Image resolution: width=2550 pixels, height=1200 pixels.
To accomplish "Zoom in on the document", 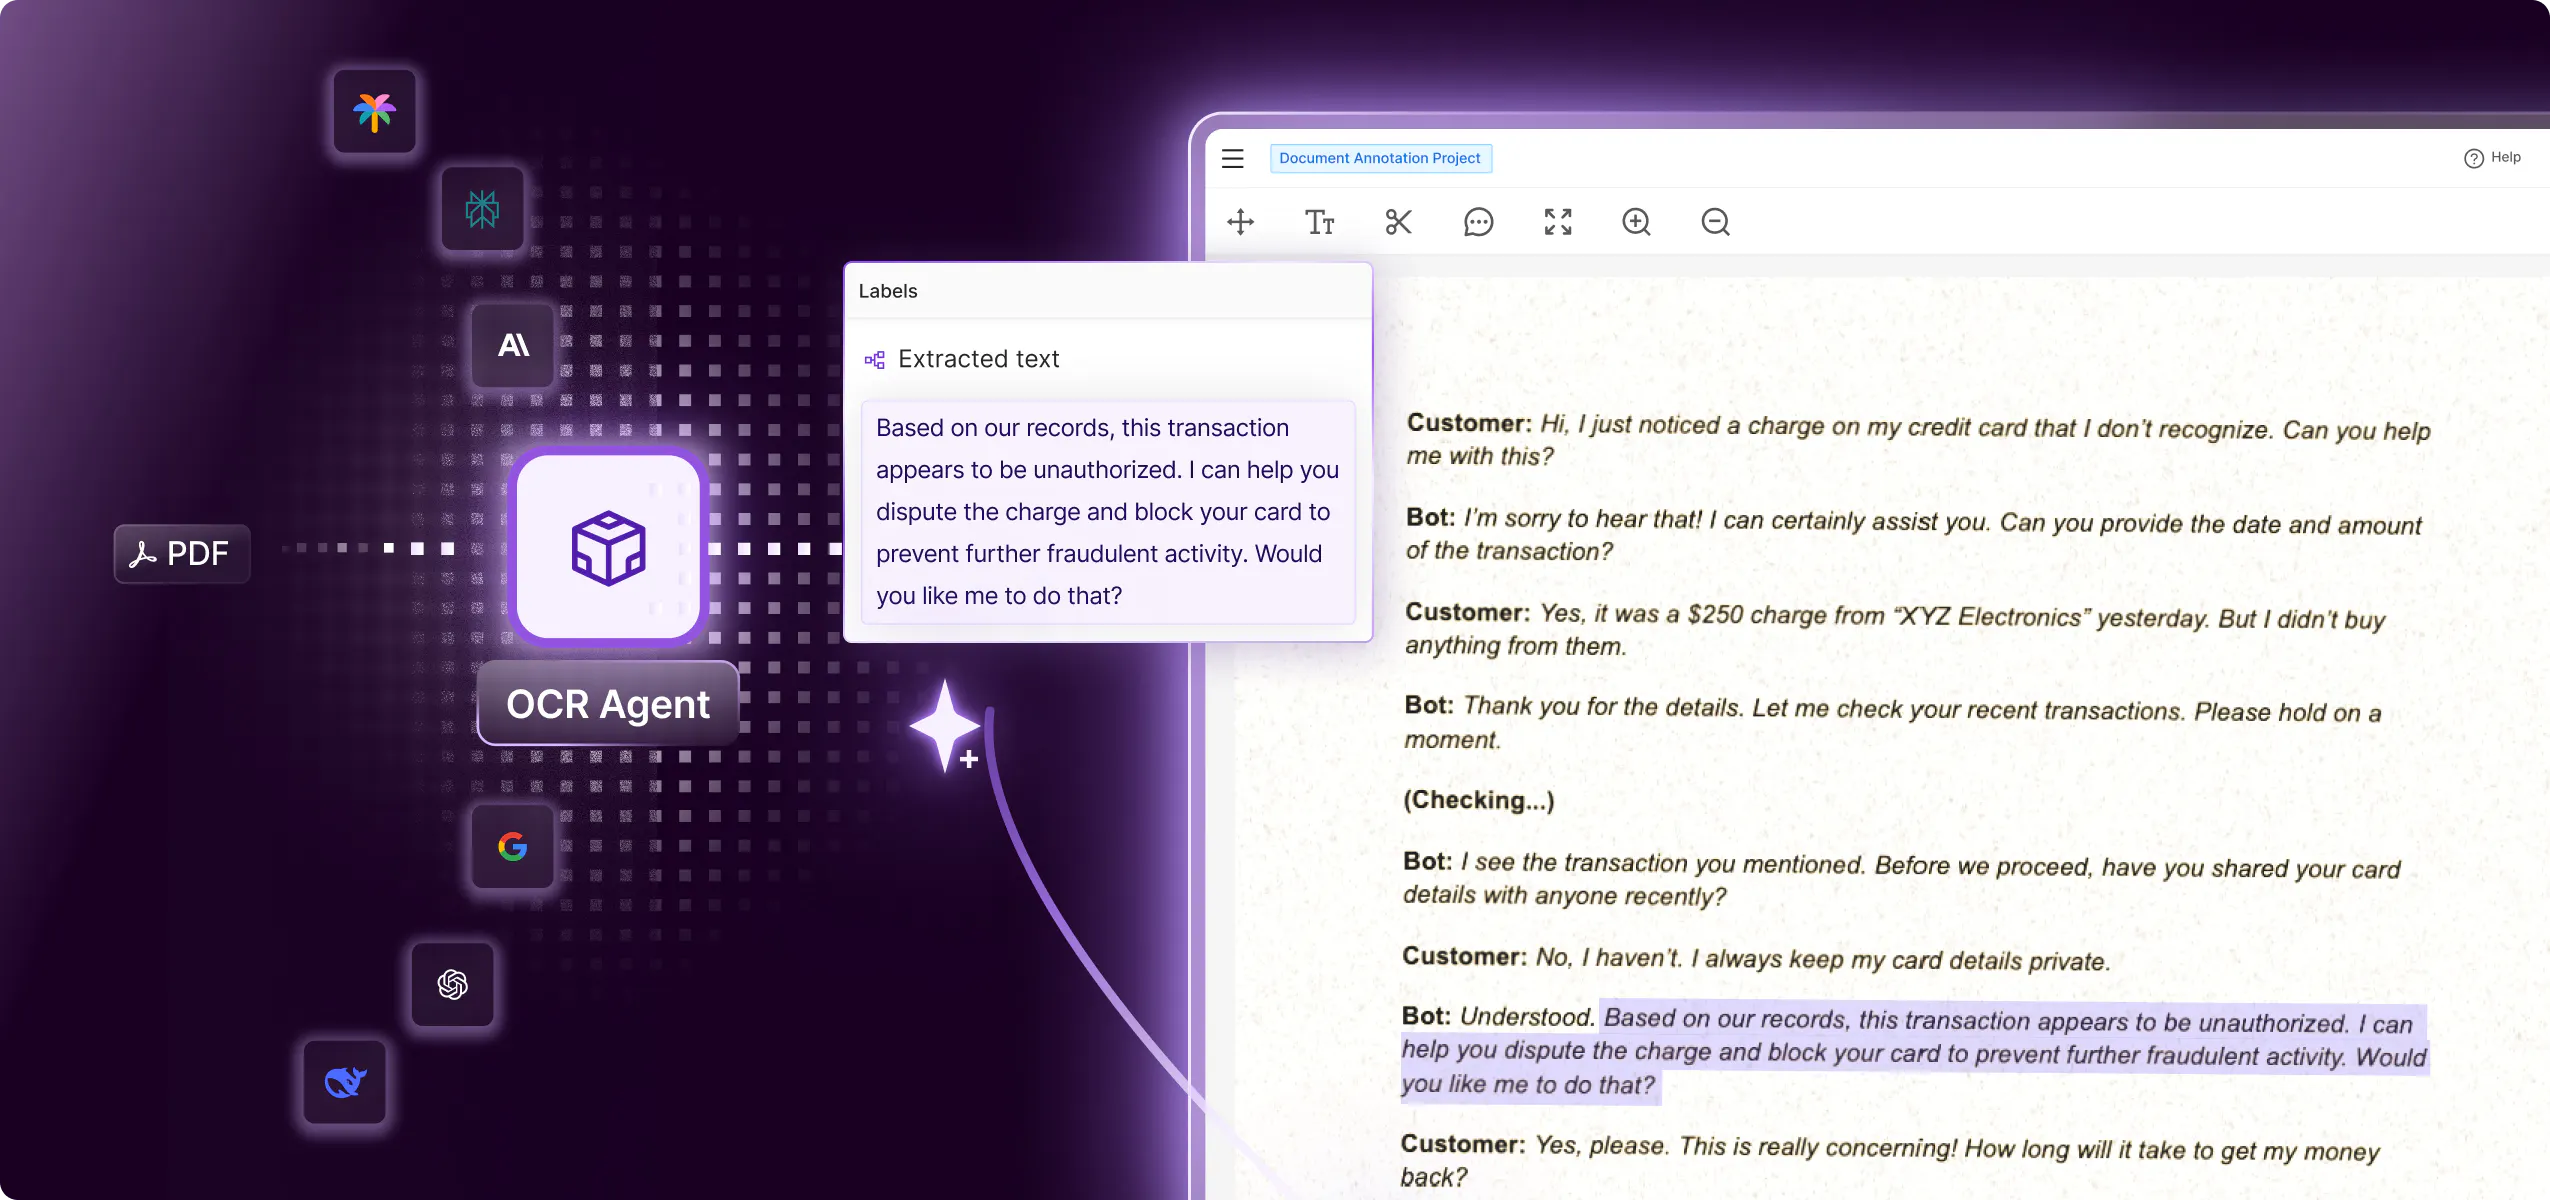I will [1635, 222].
